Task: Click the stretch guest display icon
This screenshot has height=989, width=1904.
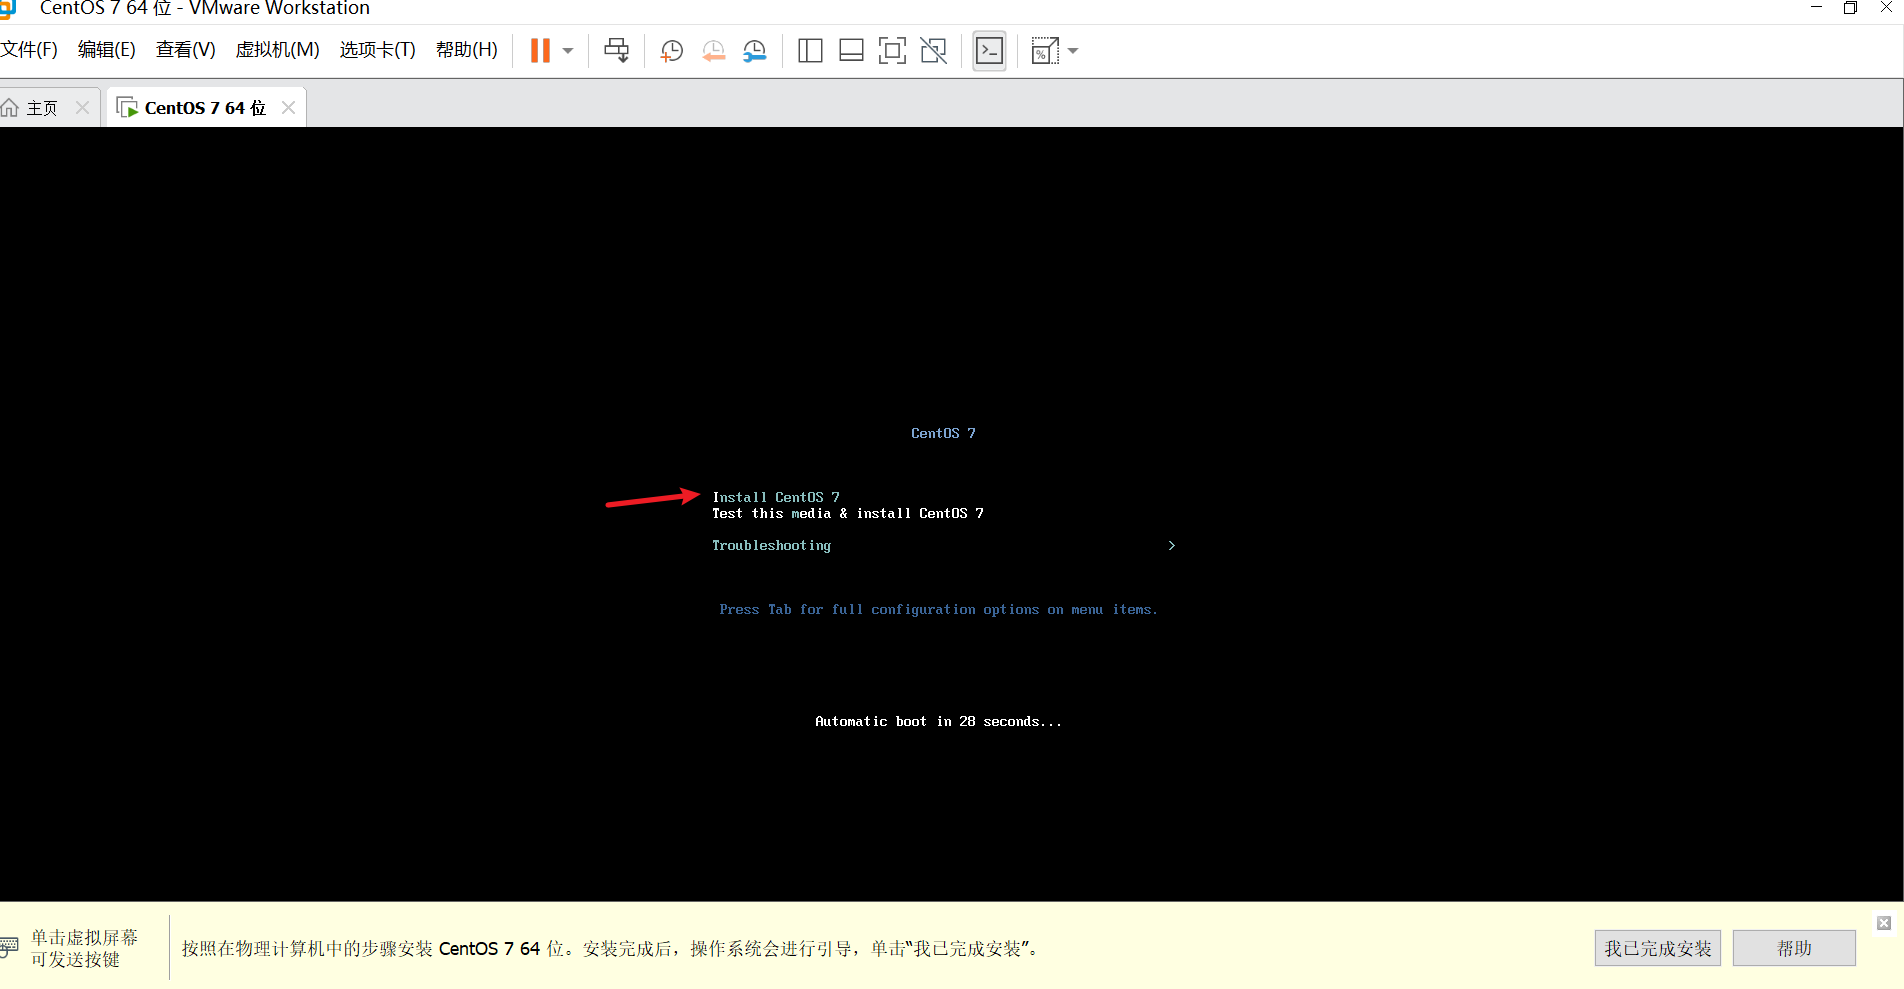Action: [x=1044, y=51]
